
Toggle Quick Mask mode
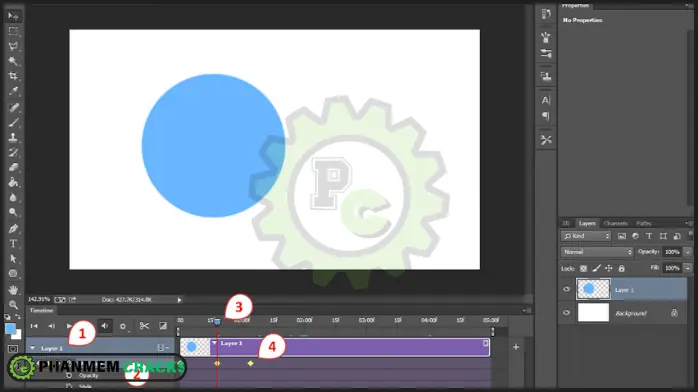click(x=13, y=349)
